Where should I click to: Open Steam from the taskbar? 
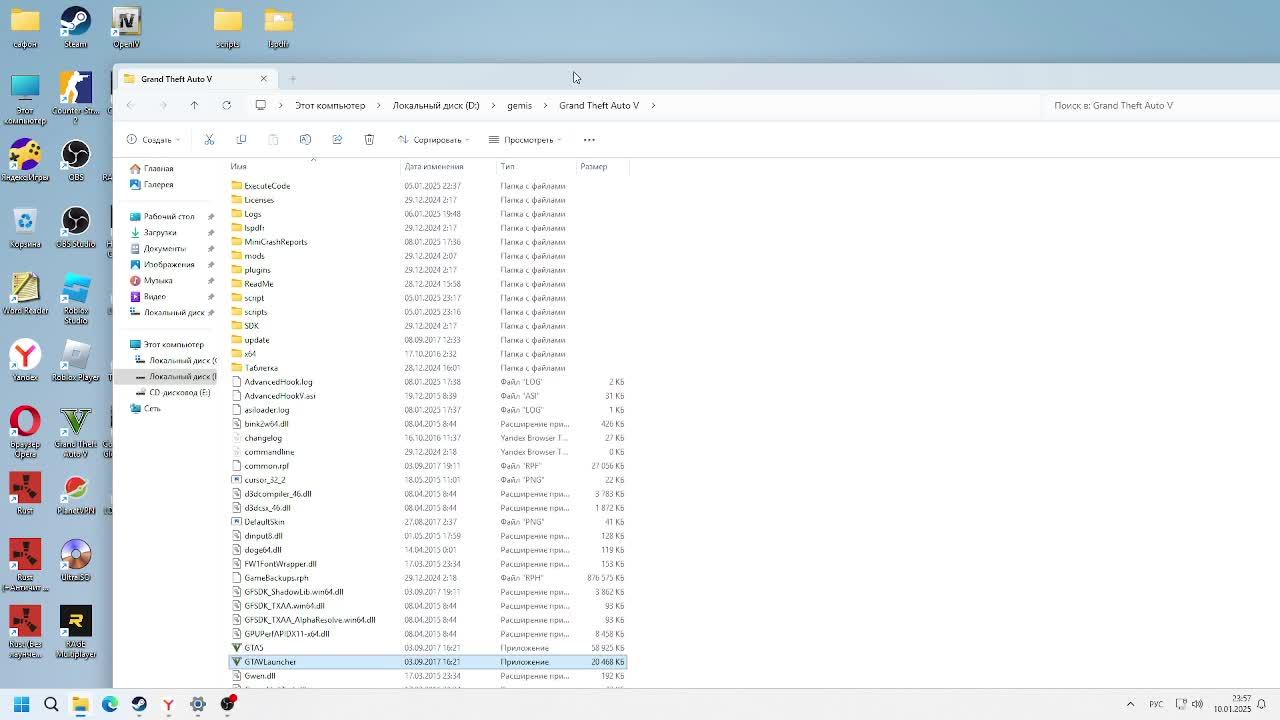pos(139,704)
